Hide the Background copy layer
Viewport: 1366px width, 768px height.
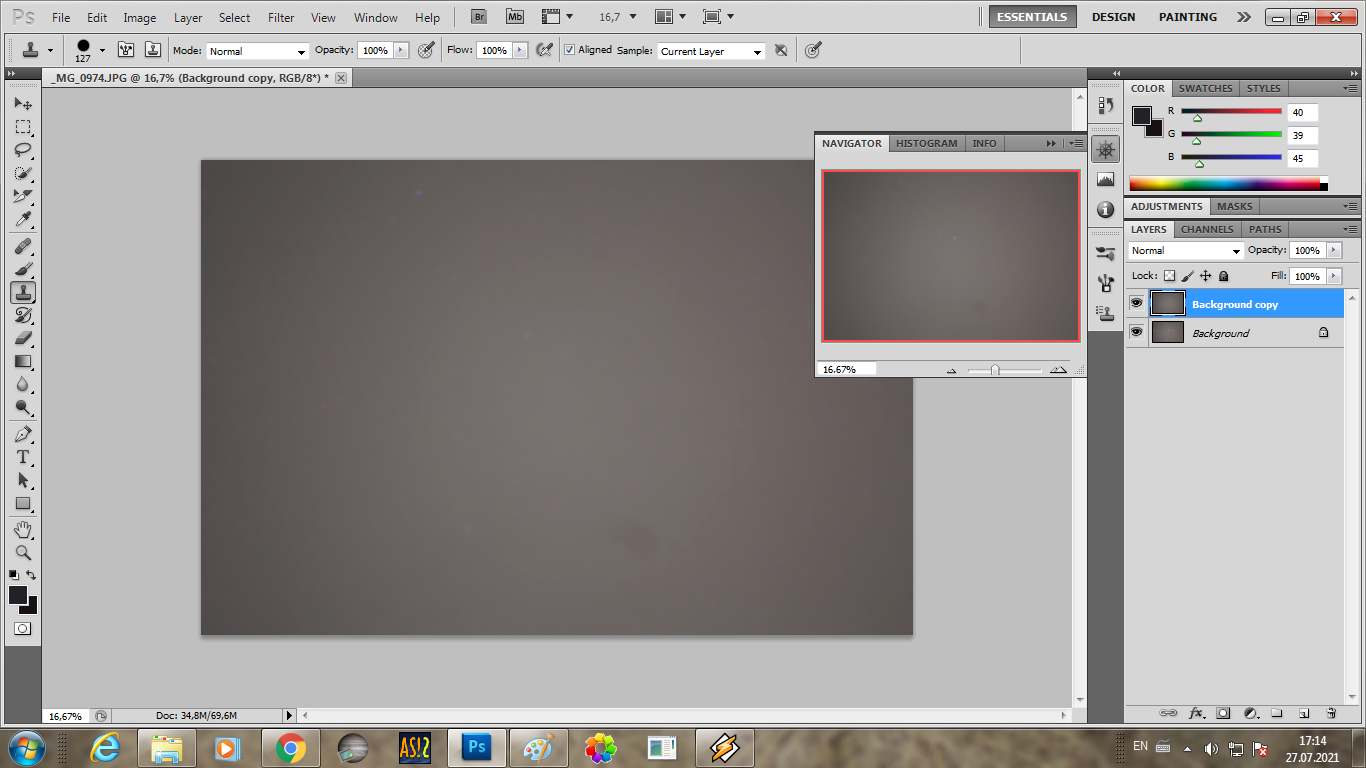pos(1136,303)
